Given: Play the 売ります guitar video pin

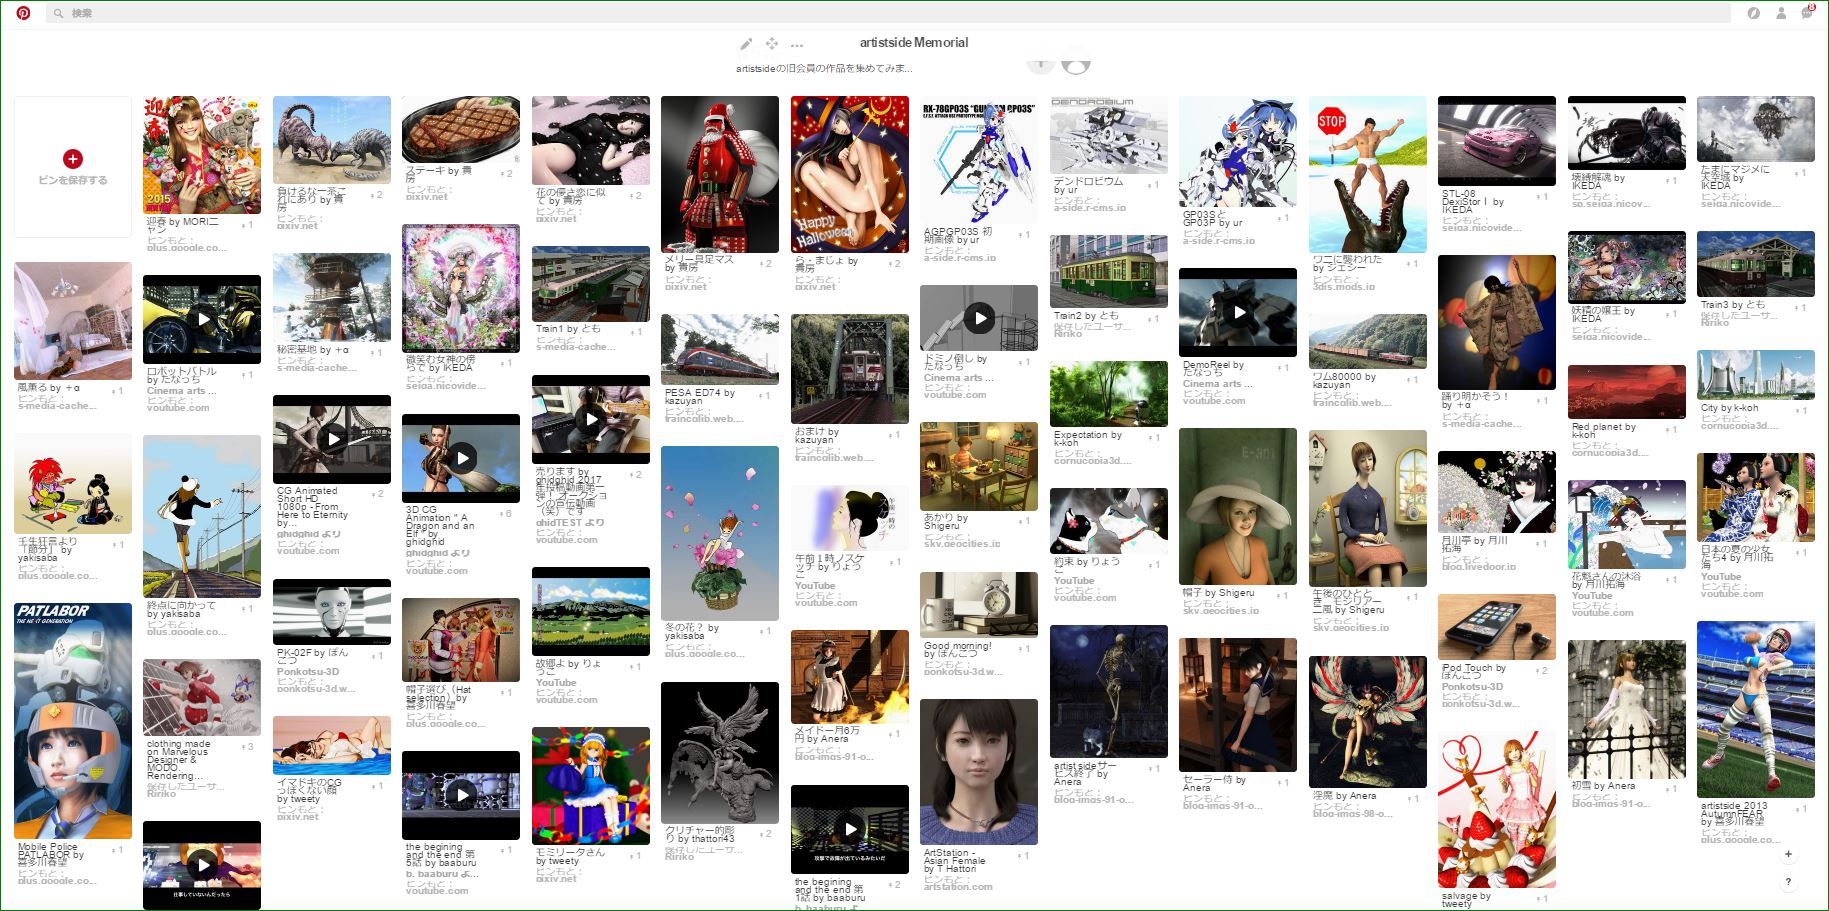Looking at the screenshot, I should [x=592, y=419].
